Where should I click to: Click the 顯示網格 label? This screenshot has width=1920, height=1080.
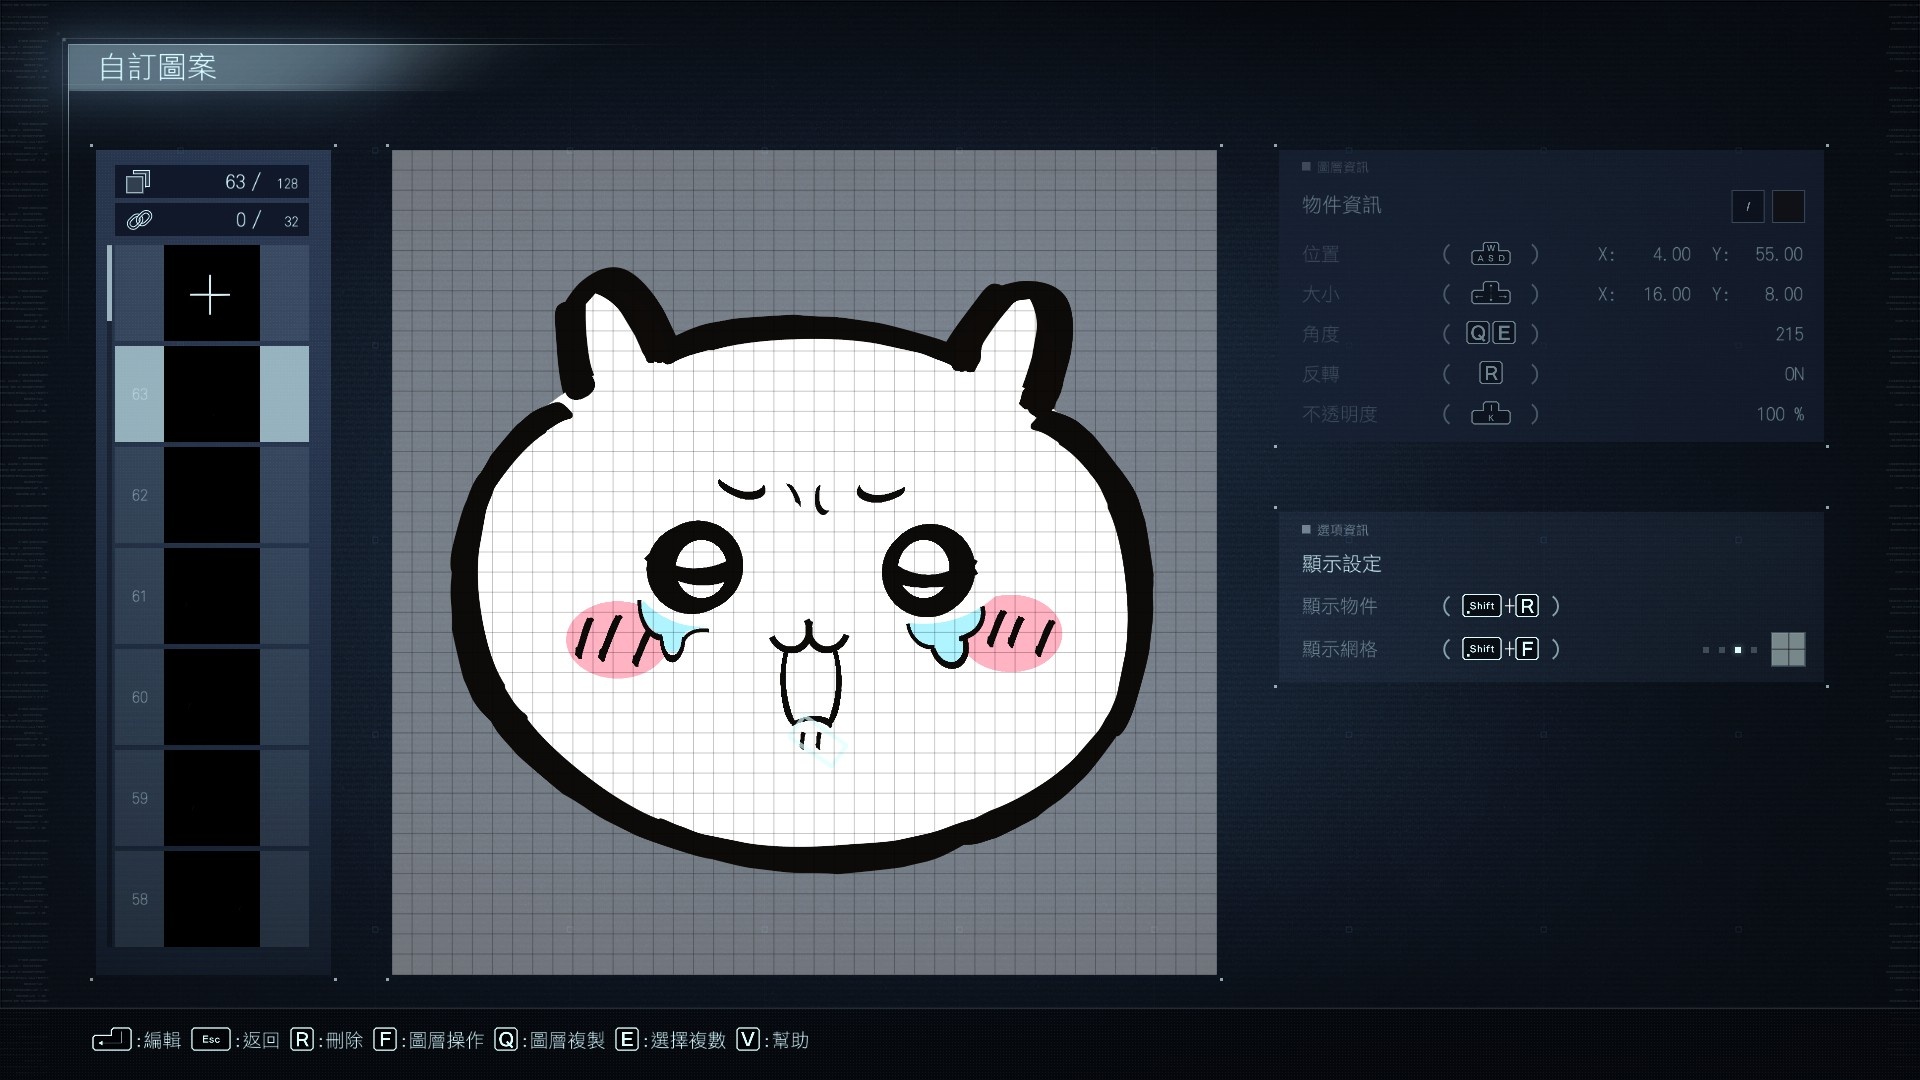coord(1339,649)
